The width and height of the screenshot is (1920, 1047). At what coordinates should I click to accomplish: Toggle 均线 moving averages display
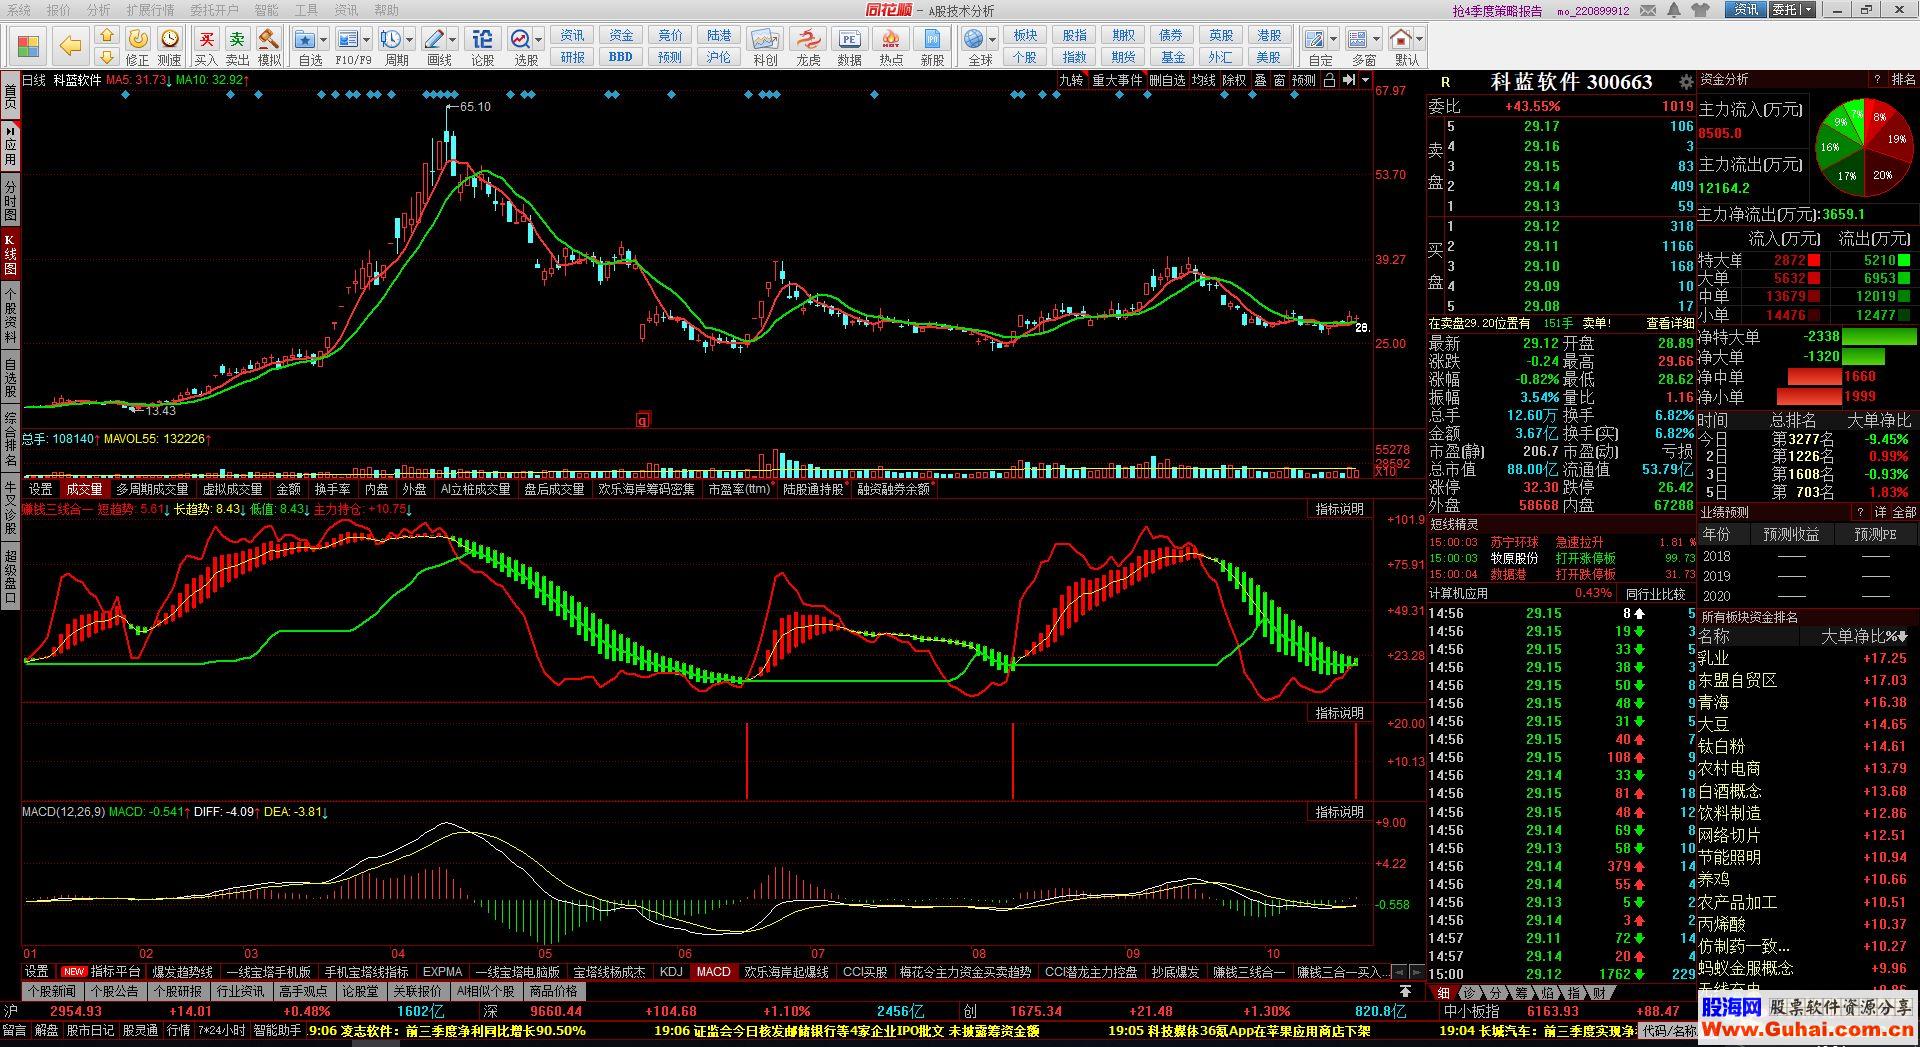coord(1203,80)
